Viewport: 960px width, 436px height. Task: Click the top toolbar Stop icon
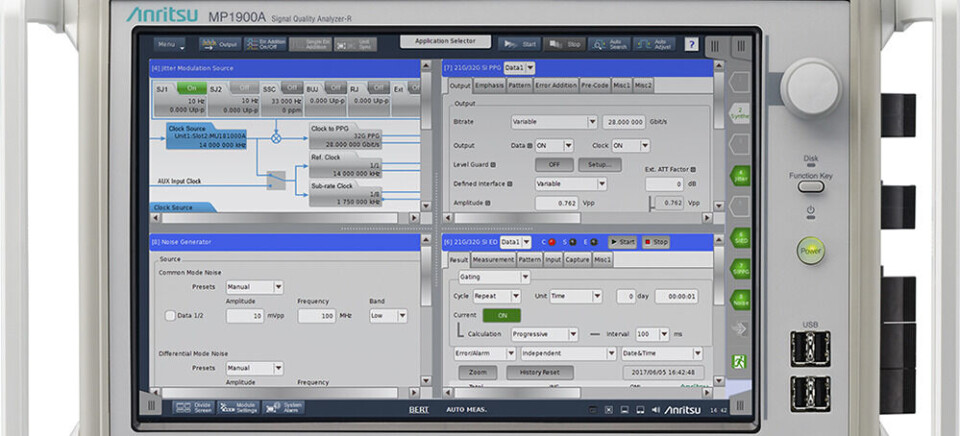pyautogui.click(x=564, y=44)
